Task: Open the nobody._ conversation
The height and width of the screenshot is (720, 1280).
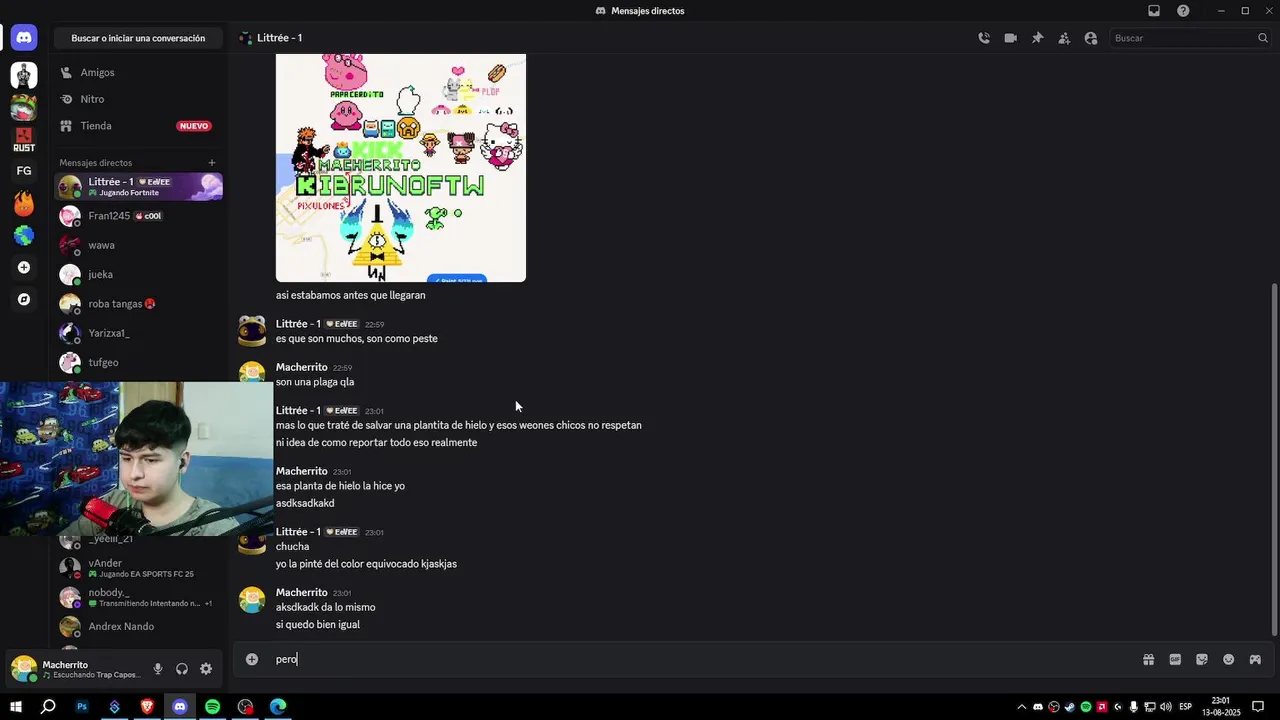Action: tap(139, 597)
